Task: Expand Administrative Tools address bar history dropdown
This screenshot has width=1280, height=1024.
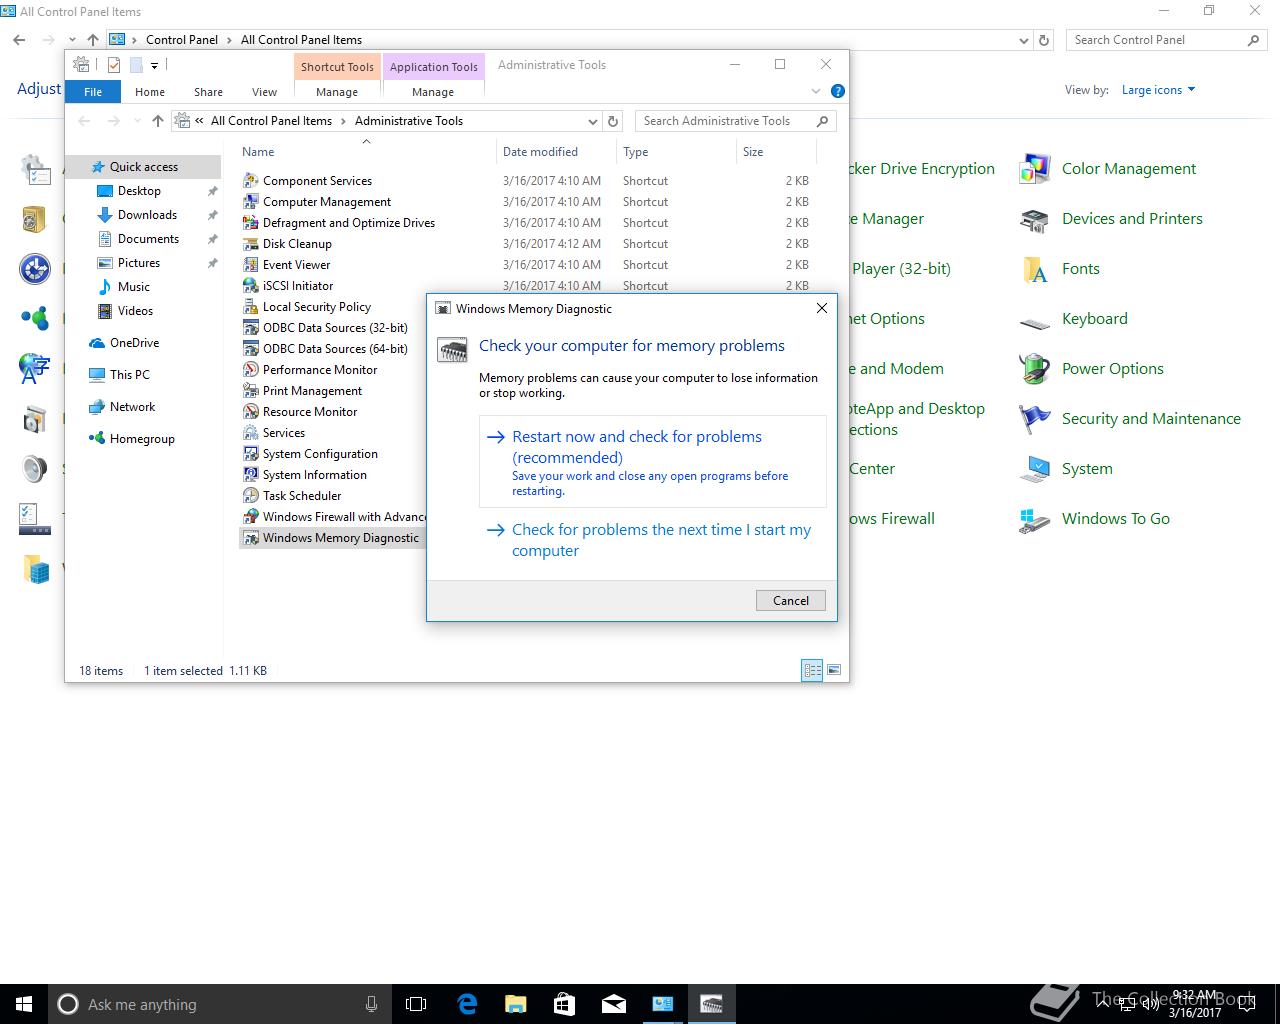Action: (593, 121)
